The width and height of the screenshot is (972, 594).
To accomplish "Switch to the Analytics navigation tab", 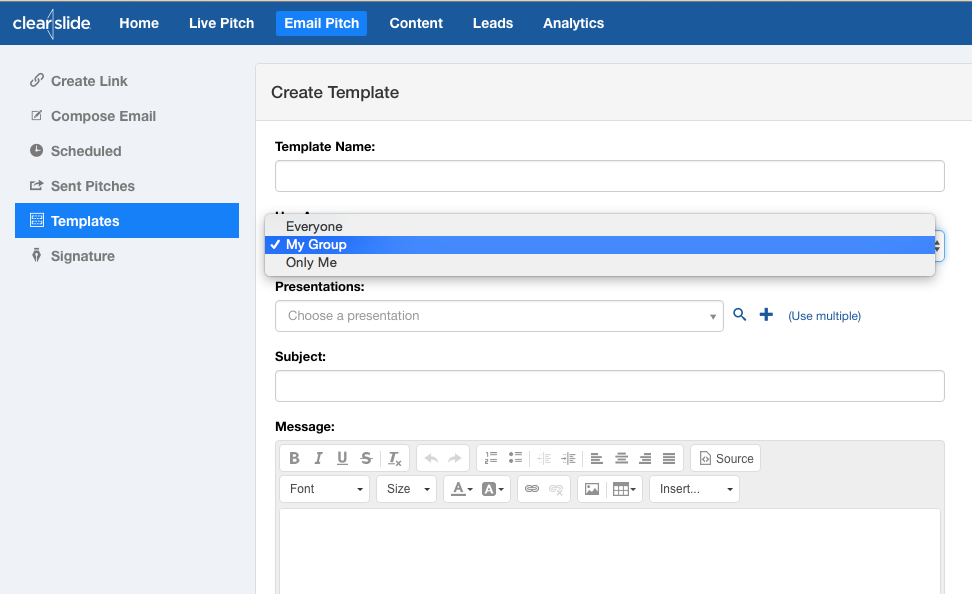I will click(x=573, y=22).
